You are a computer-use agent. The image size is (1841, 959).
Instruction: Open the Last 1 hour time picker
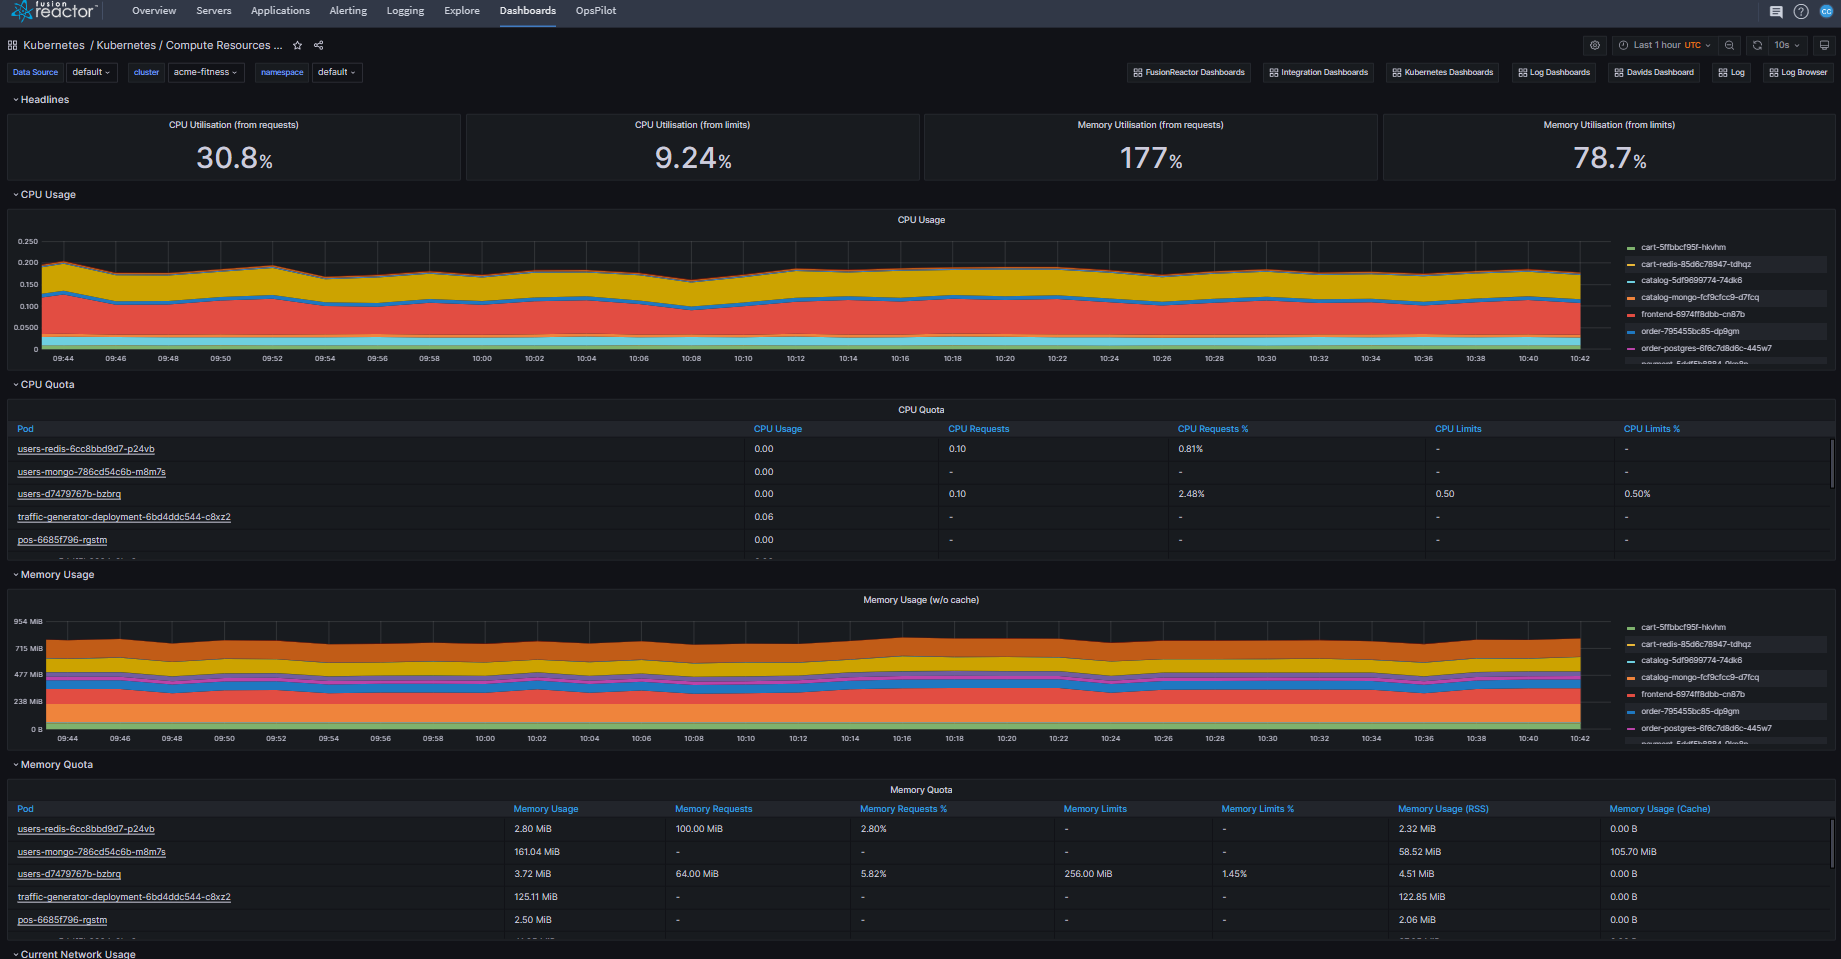tap(1665, 45)
